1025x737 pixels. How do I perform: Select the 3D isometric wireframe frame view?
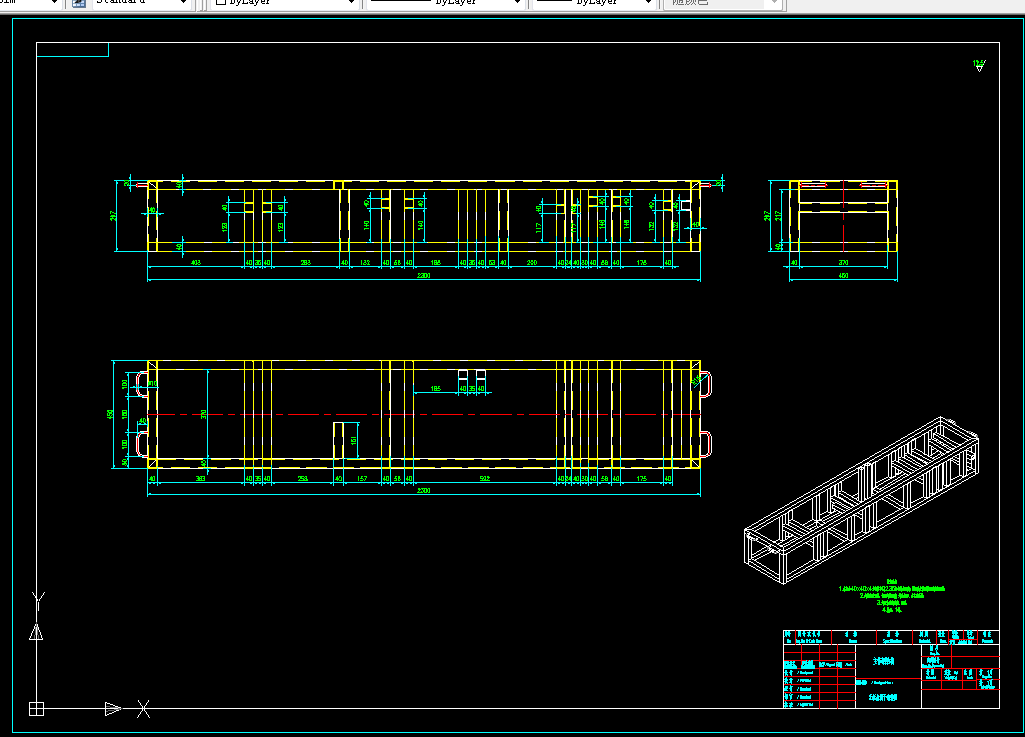point(862,500)
